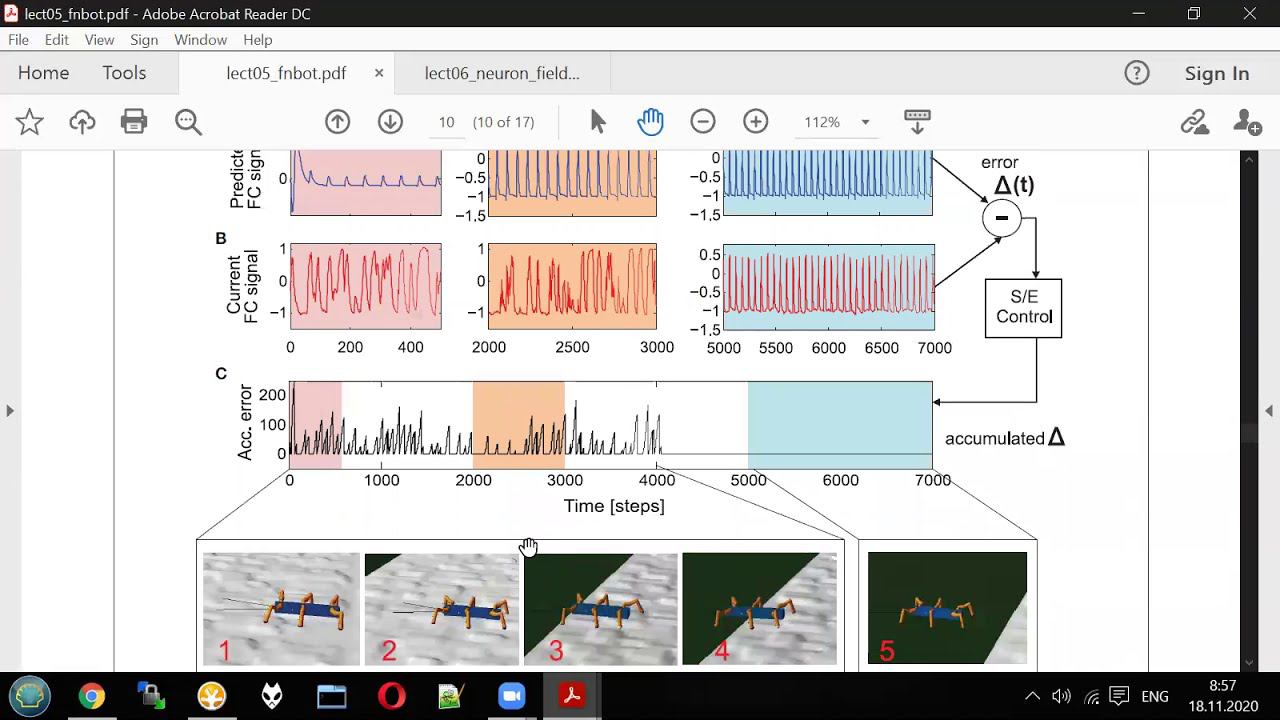Open the find text magnifier
Image resolution: width=1280 pixels, height=720 pixels.
[188, 122]
